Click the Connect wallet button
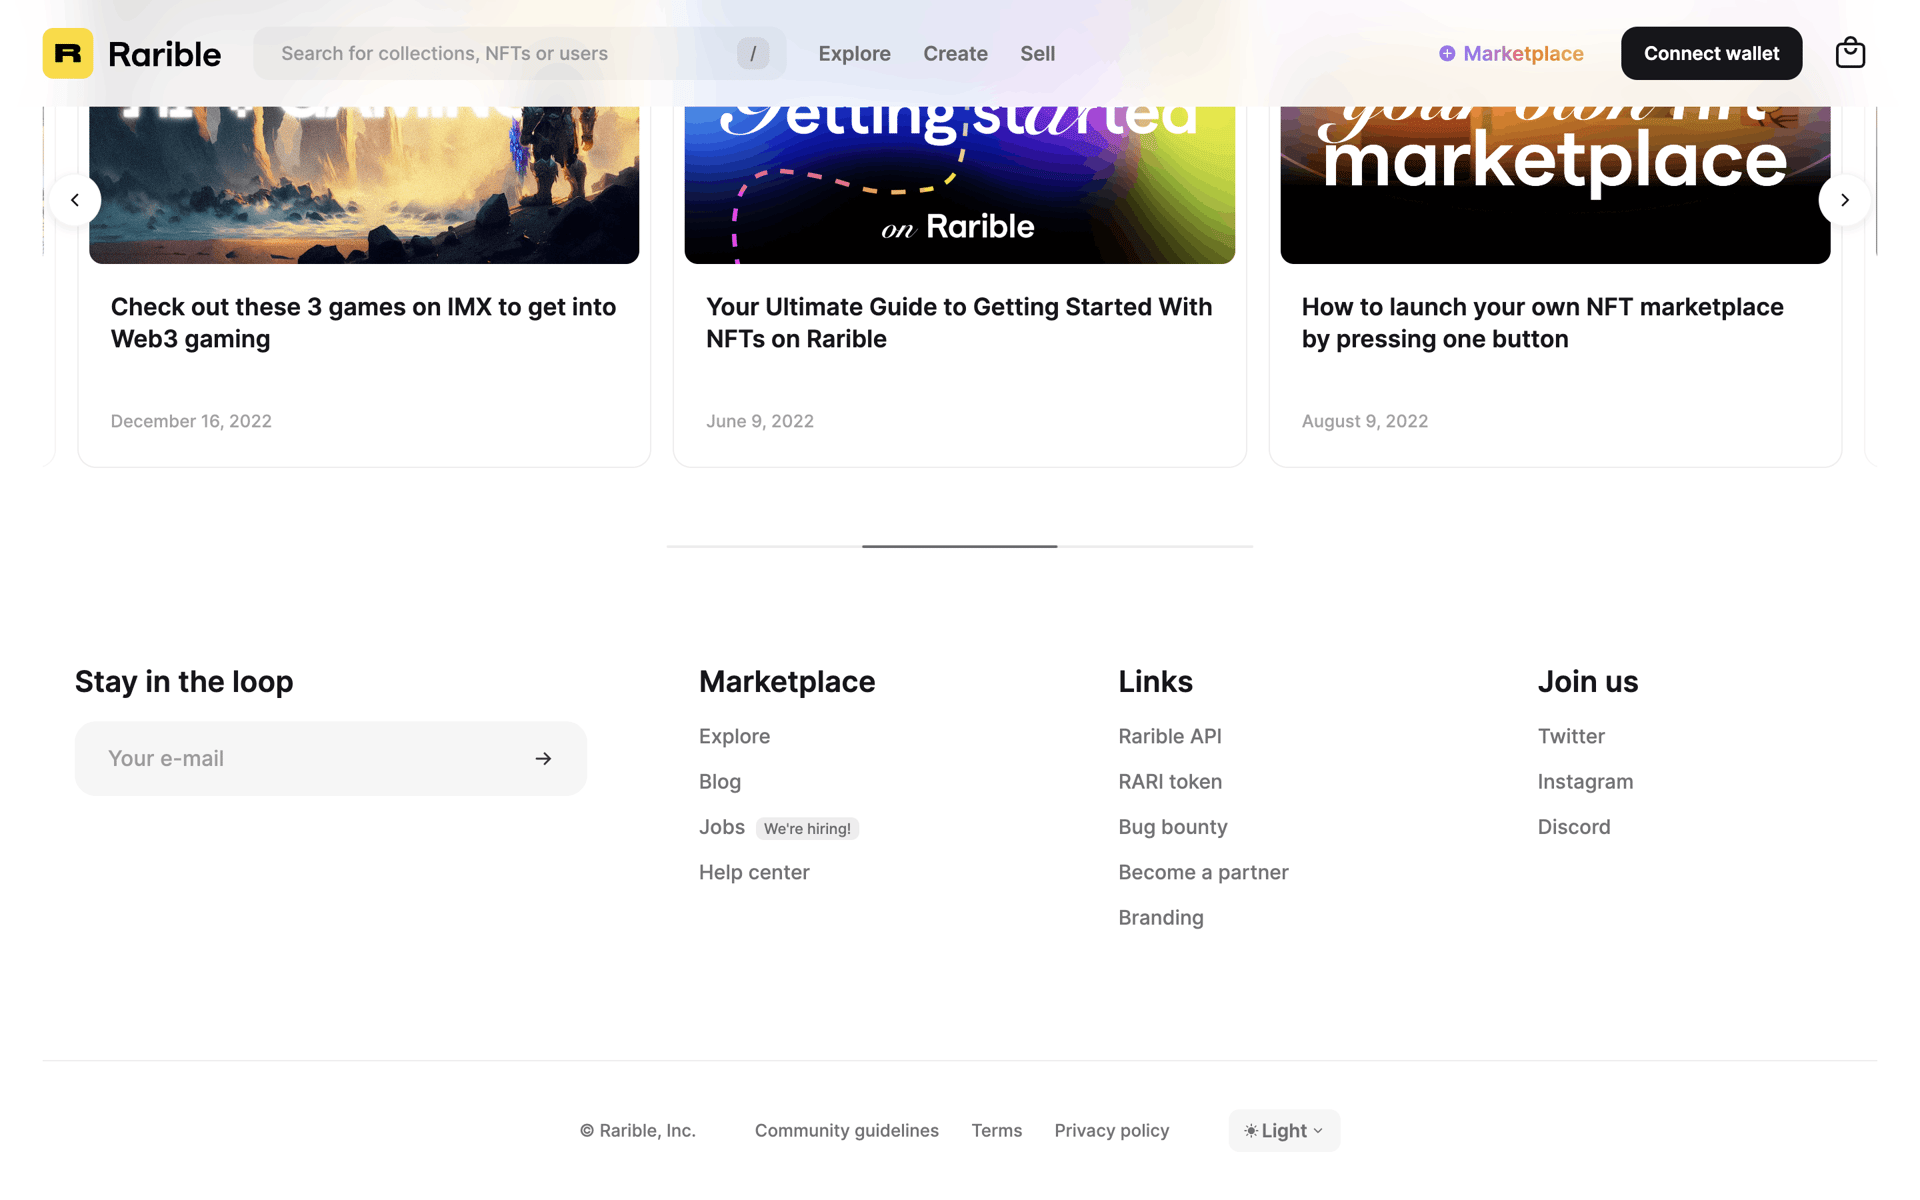 click(1711, 53)
